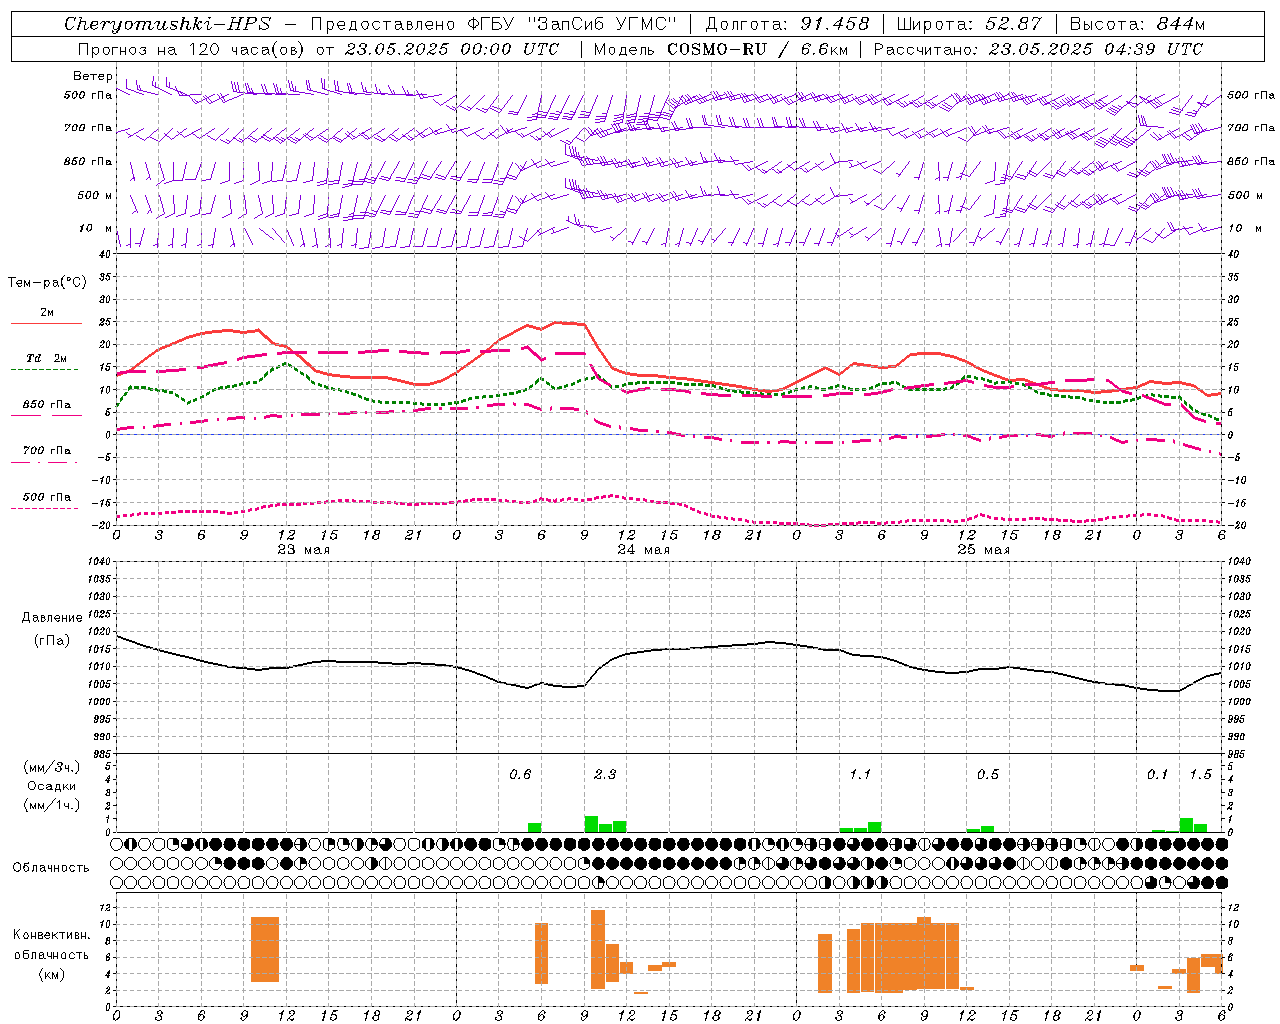Click the latitude value 52.87
The height and width of the screenshot is (1024, 1280).
1011,24
